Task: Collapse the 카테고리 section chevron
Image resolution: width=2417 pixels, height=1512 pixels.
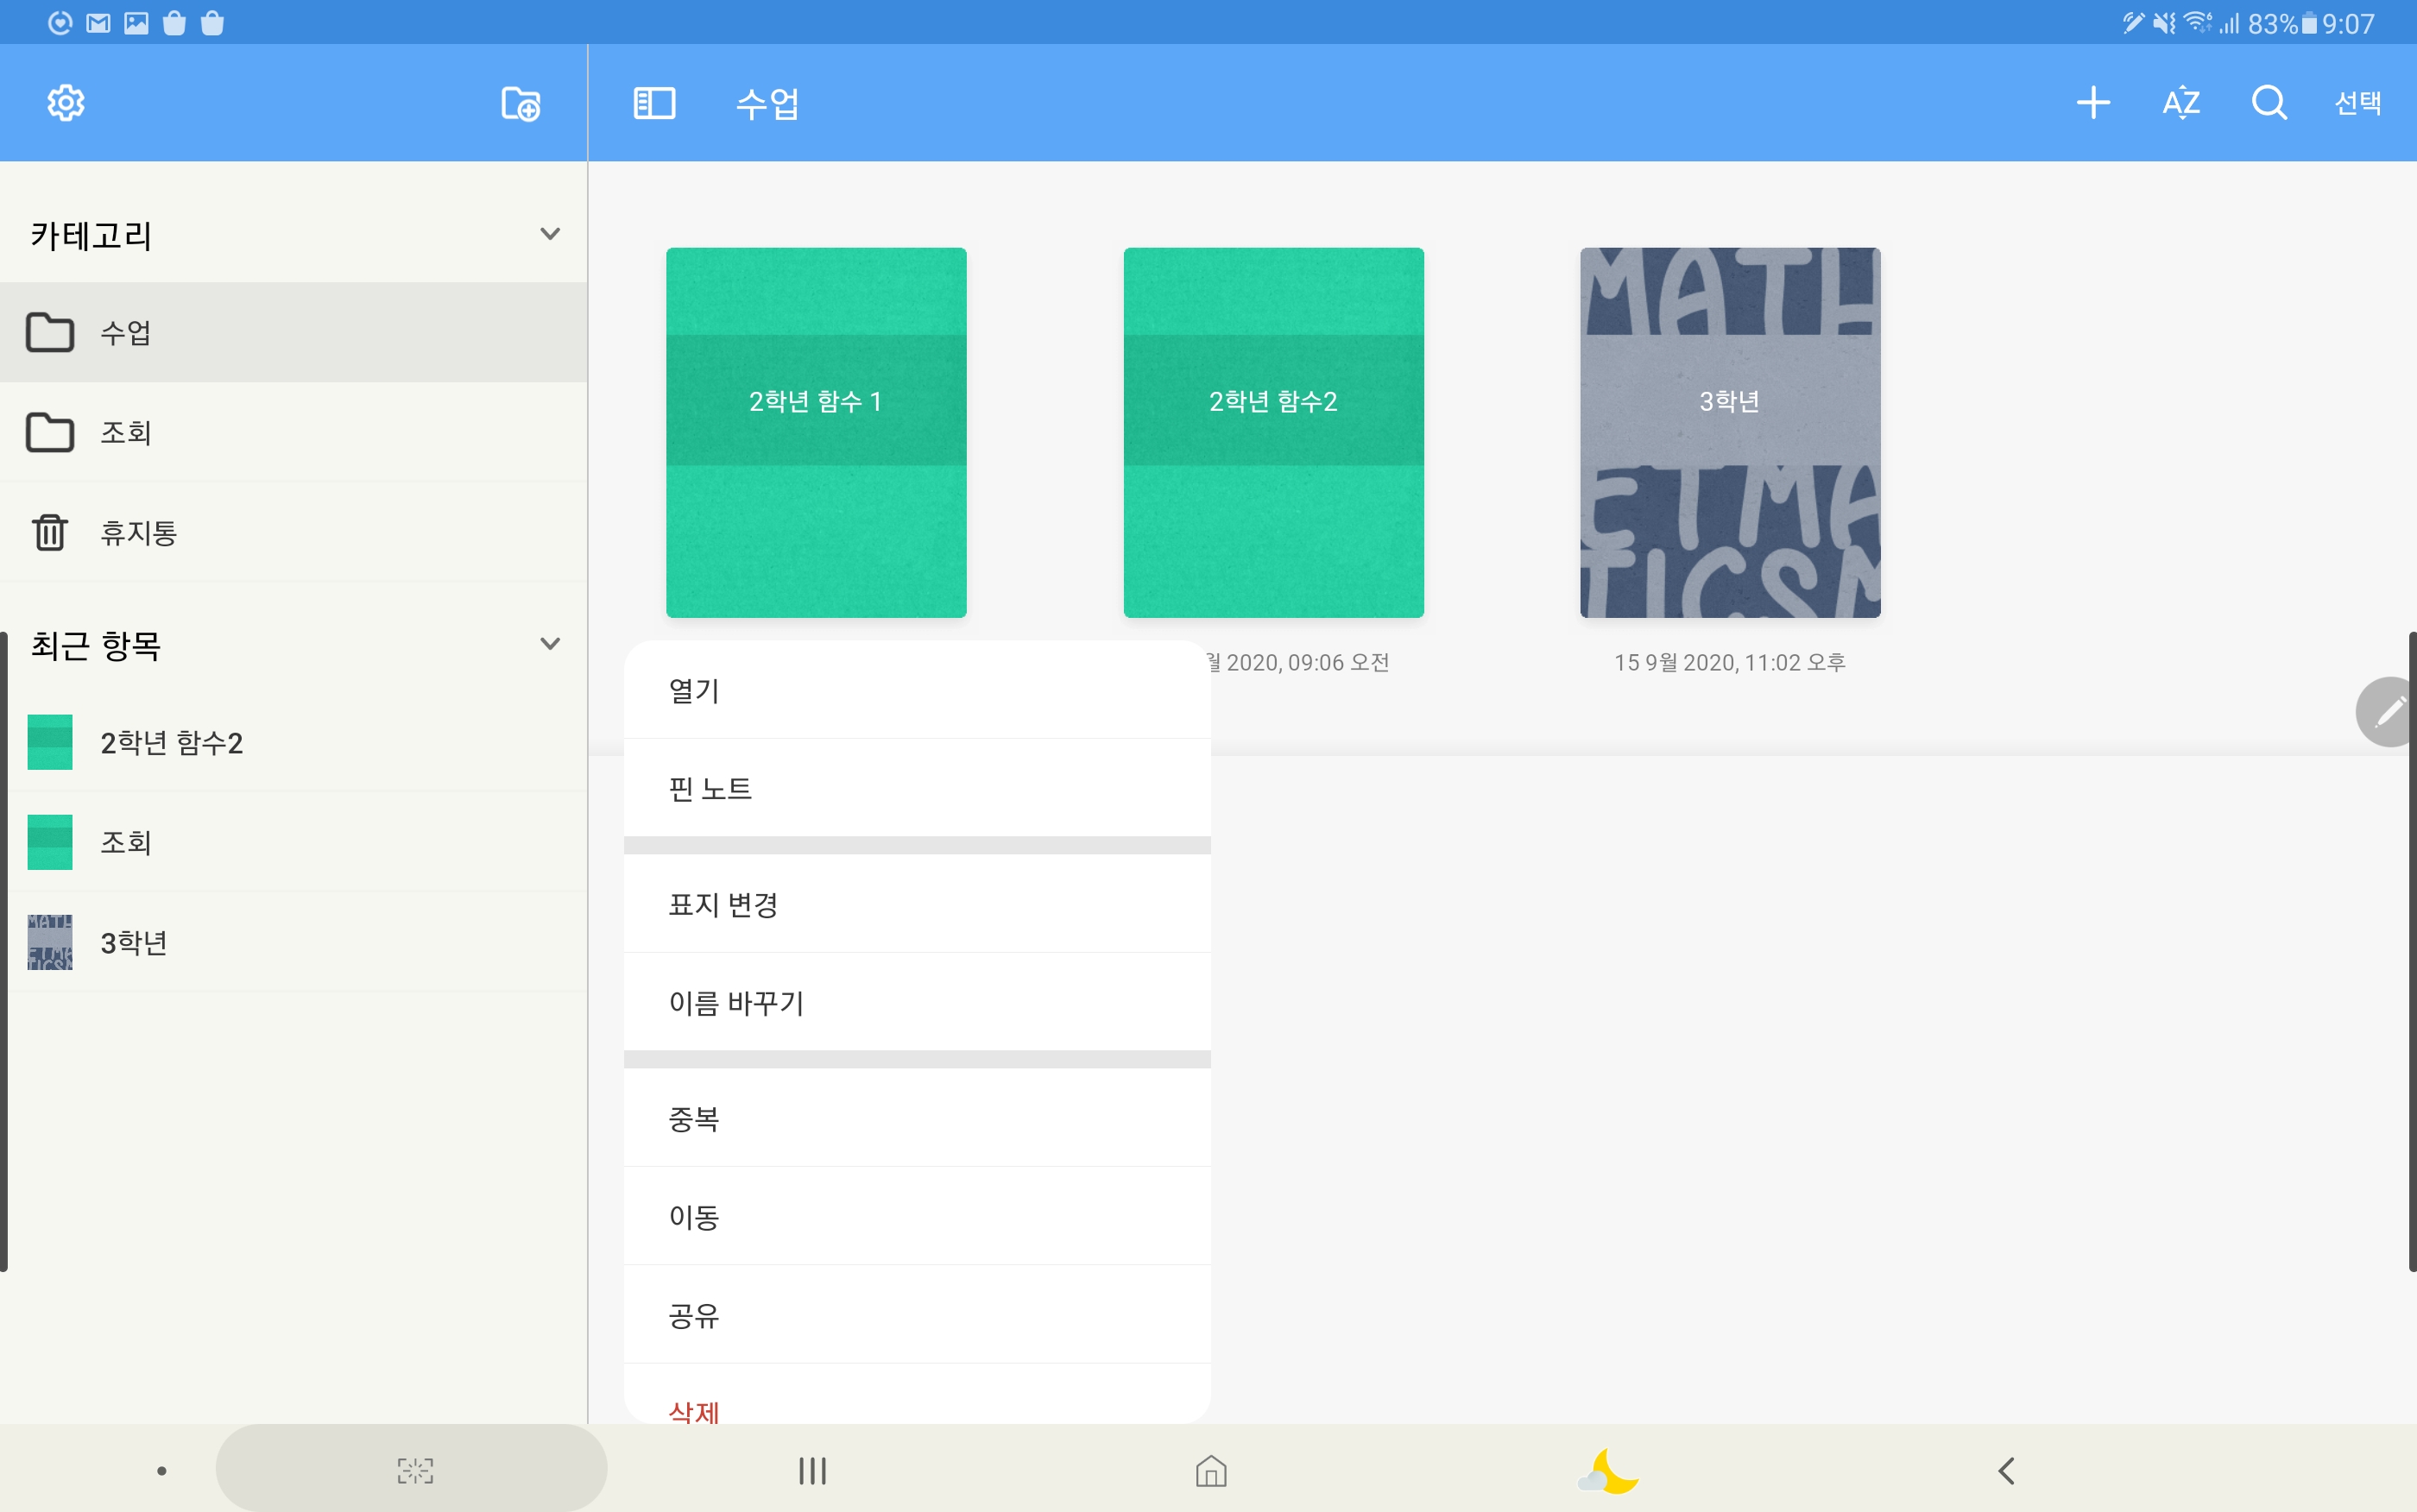Action: [549, 234]
